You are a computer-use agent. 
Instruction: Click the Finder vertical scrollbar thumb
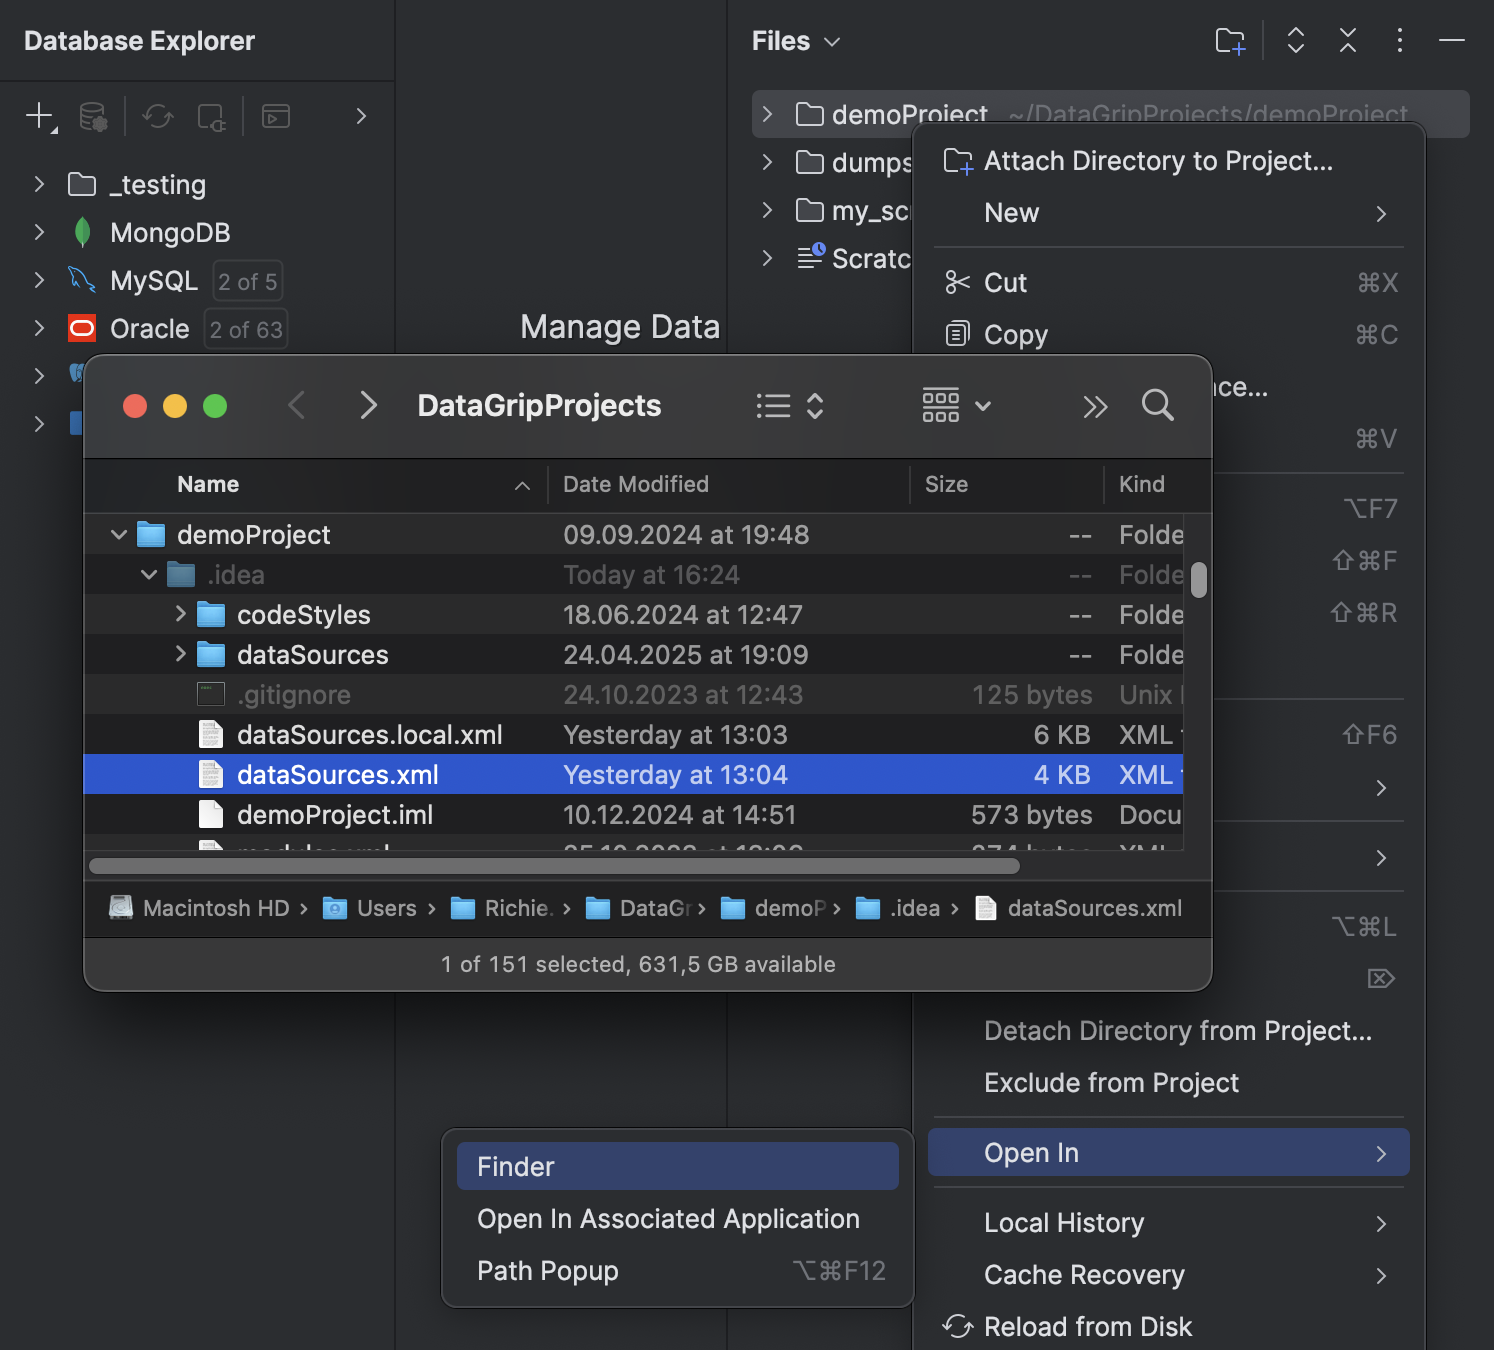pyautogui.click(x=1199, y=580)
